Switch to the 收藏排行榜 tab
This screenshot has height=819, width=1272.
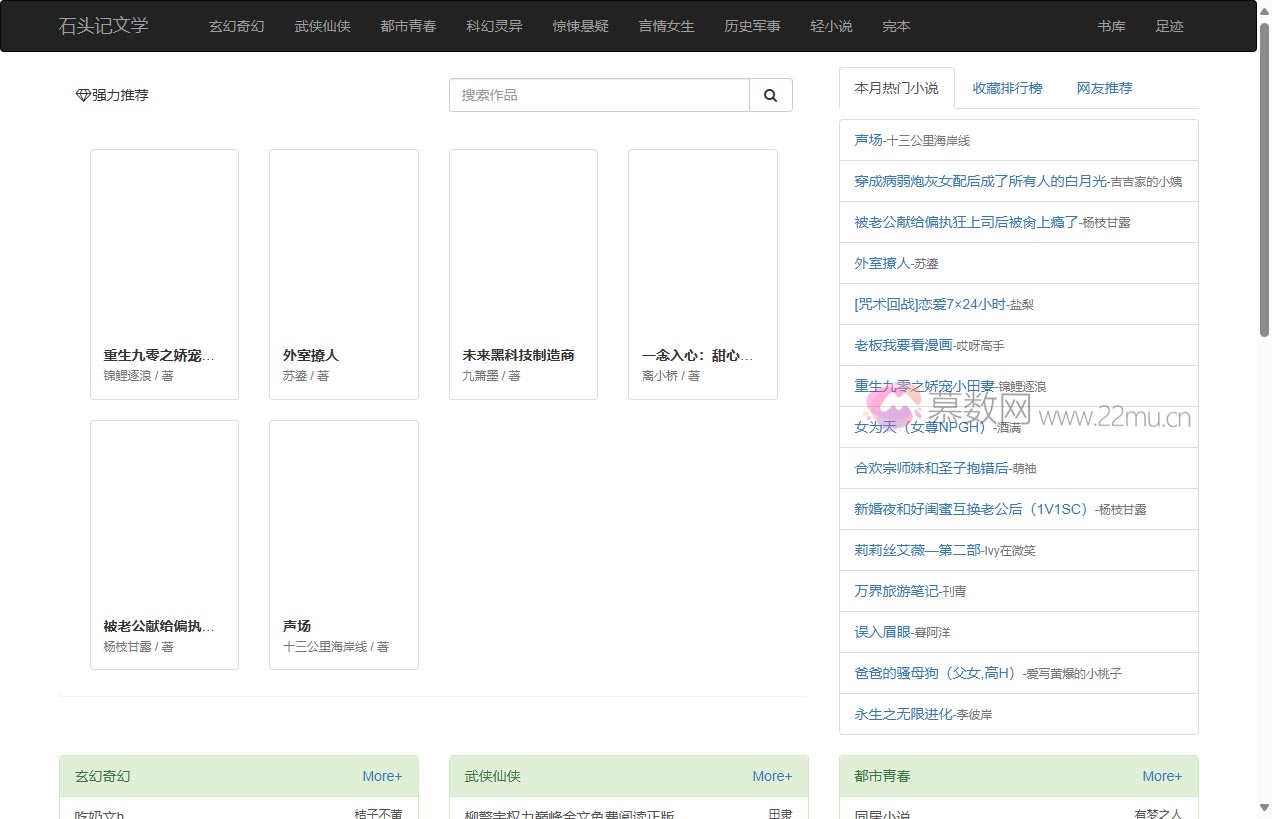click(1007, 88)
